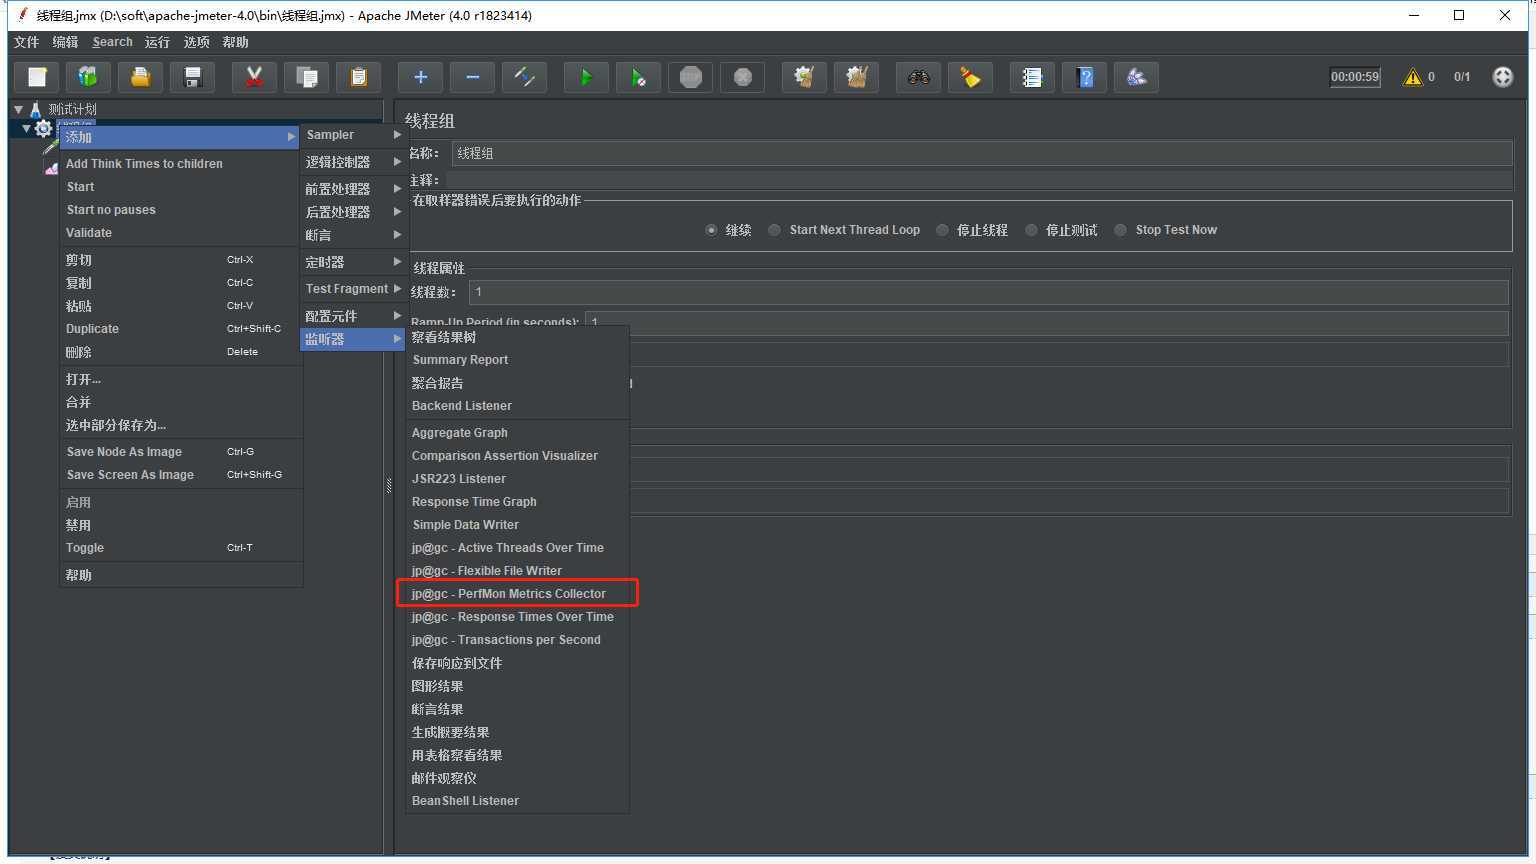Expand the 定时器 submenu

[354, 262]
